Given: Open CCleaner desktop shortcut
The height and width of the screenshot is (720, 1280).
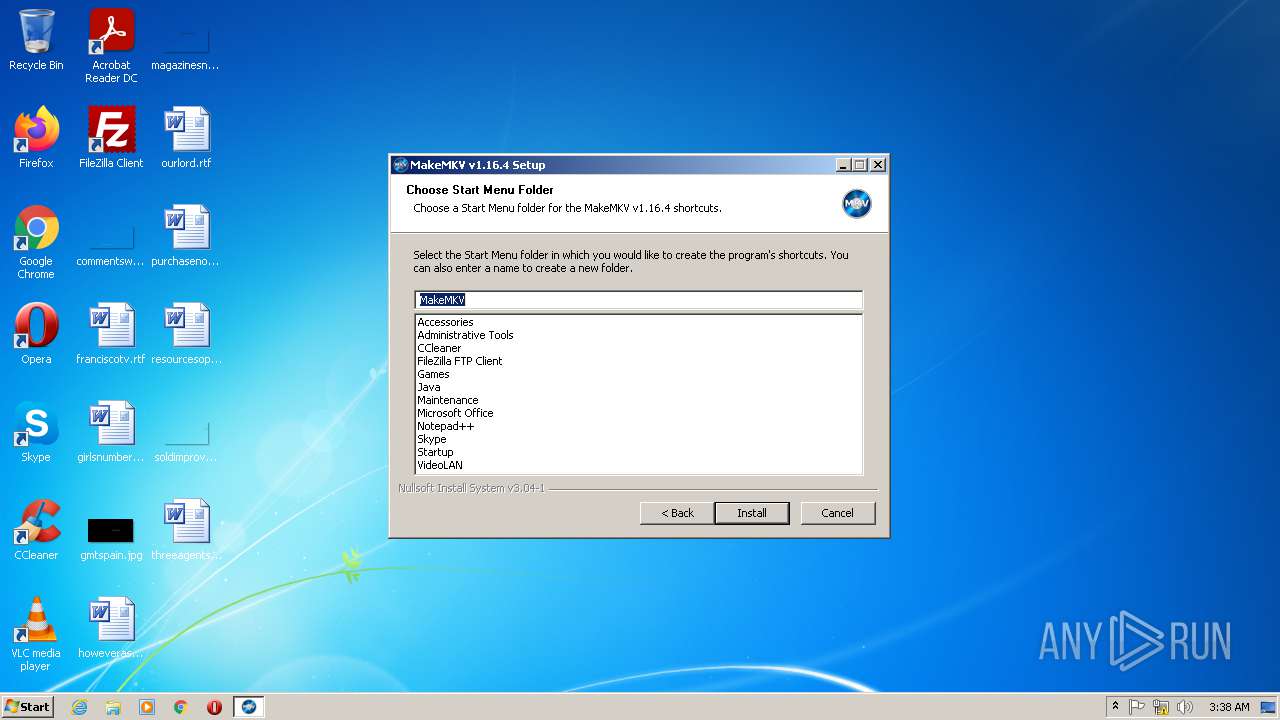Looking at the screenshot, I should [x=36, y=530].
